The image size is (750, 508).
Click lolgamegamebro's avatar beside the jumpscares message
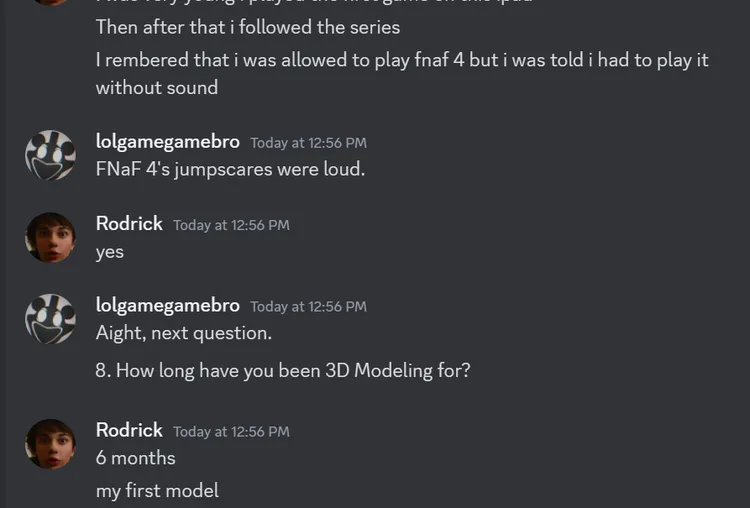(x=50, y=155)
